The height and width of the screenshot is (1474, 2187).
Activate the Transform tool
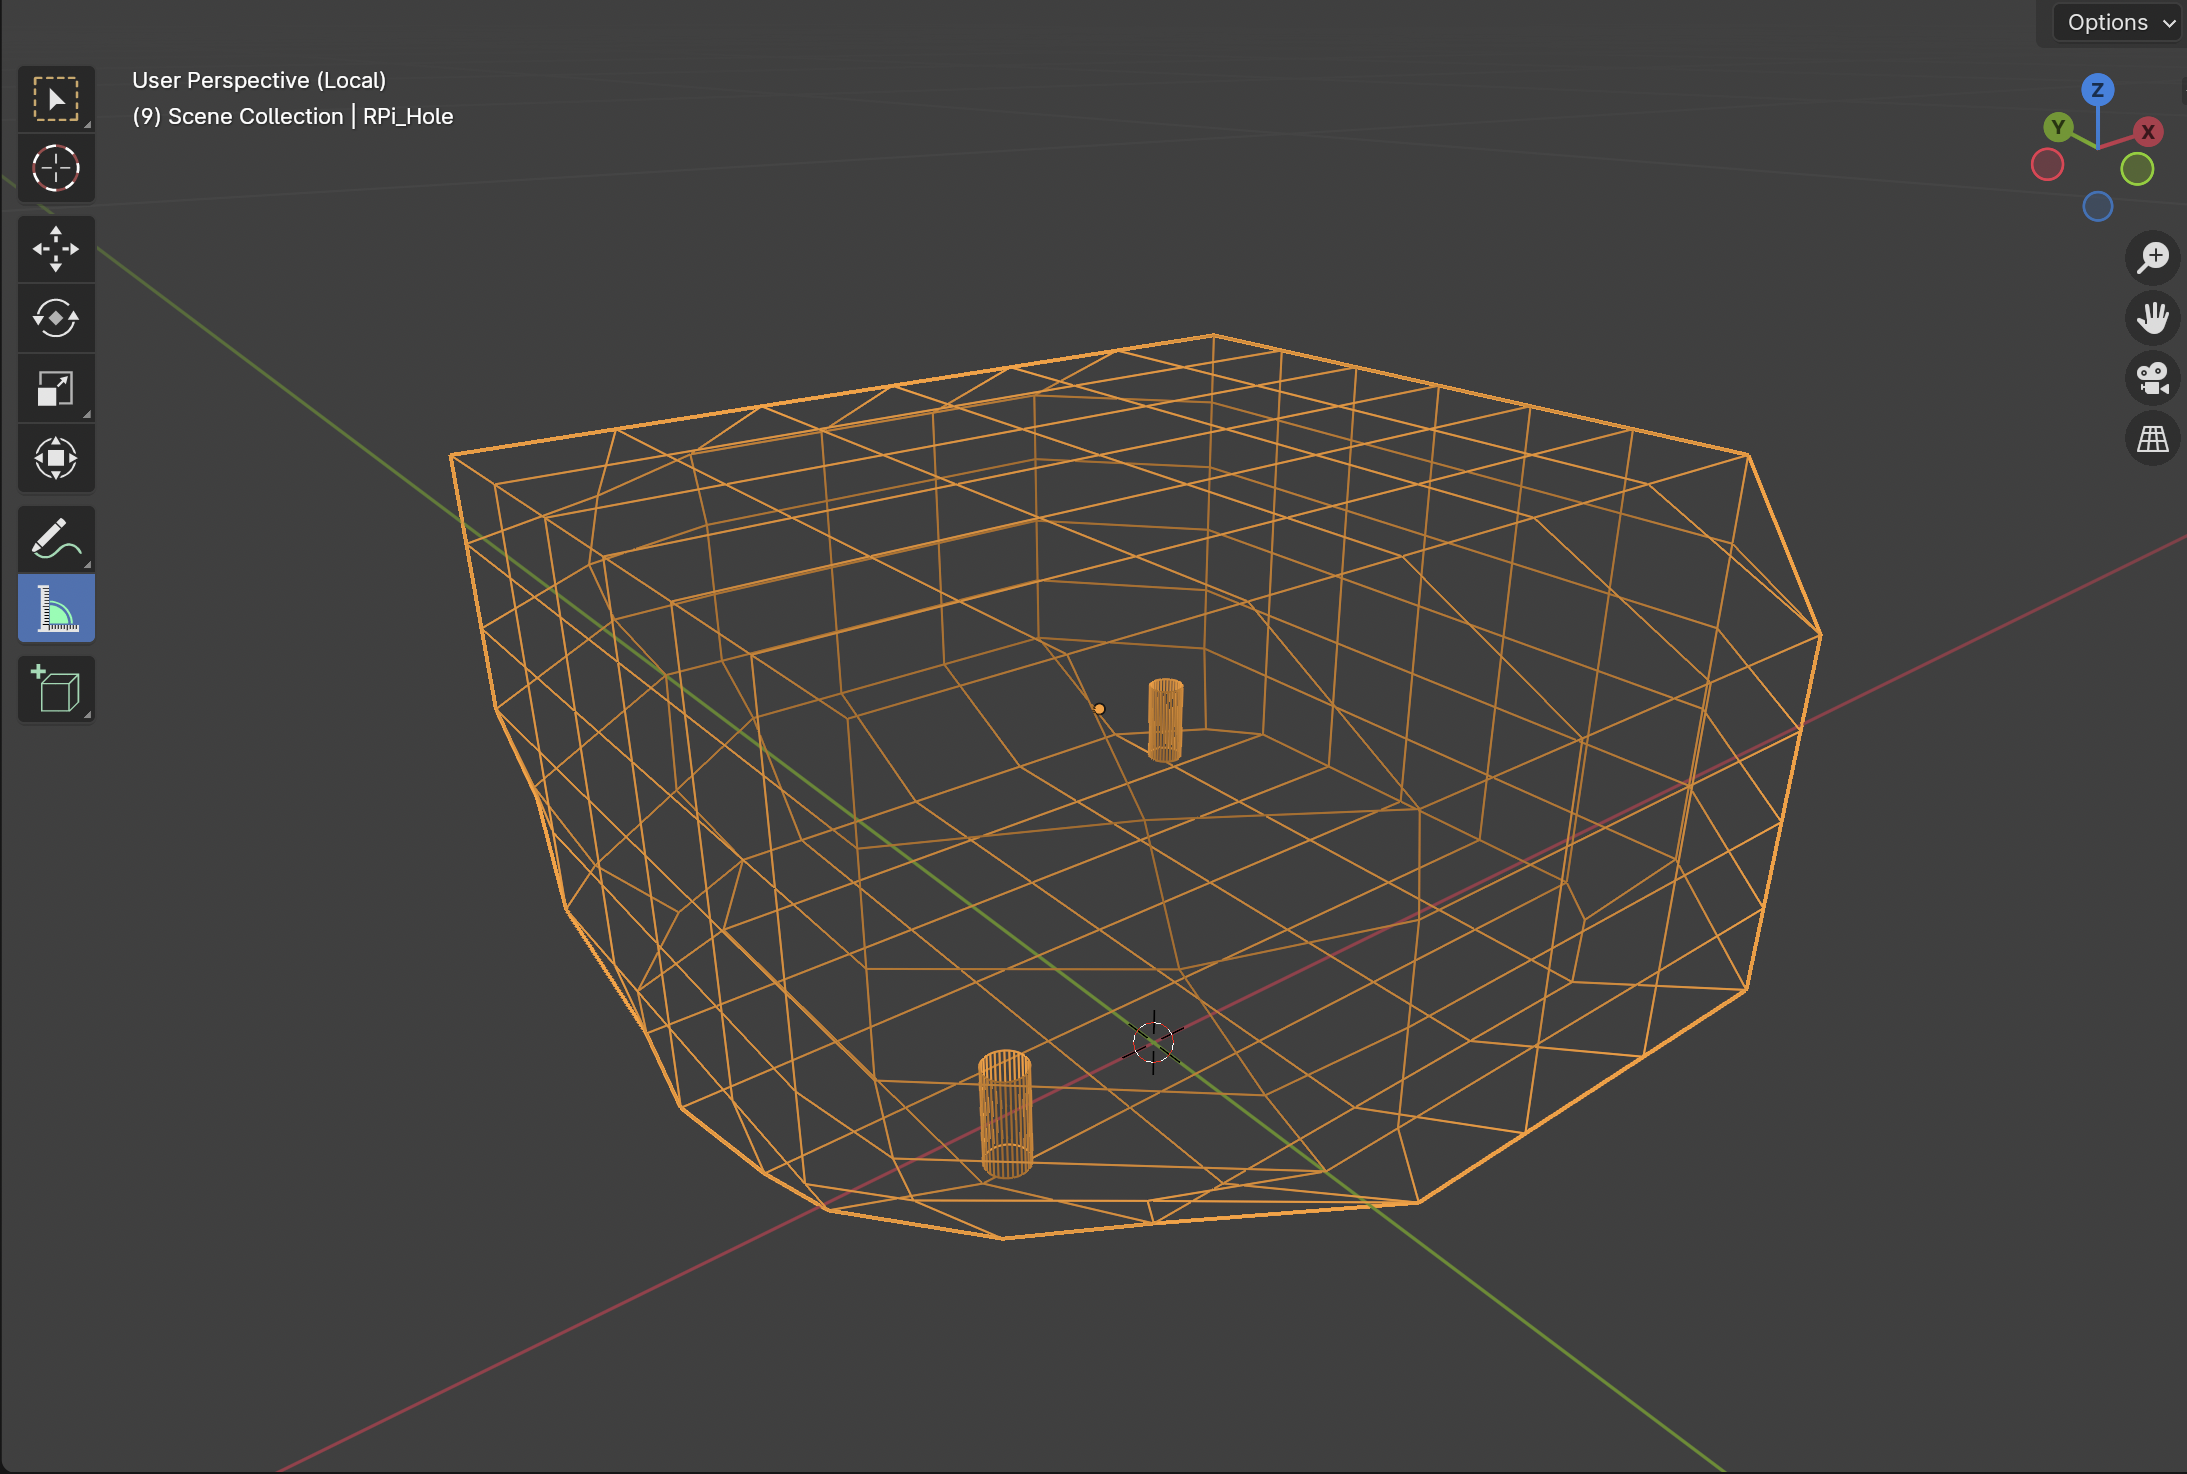(x=55, y=458)
